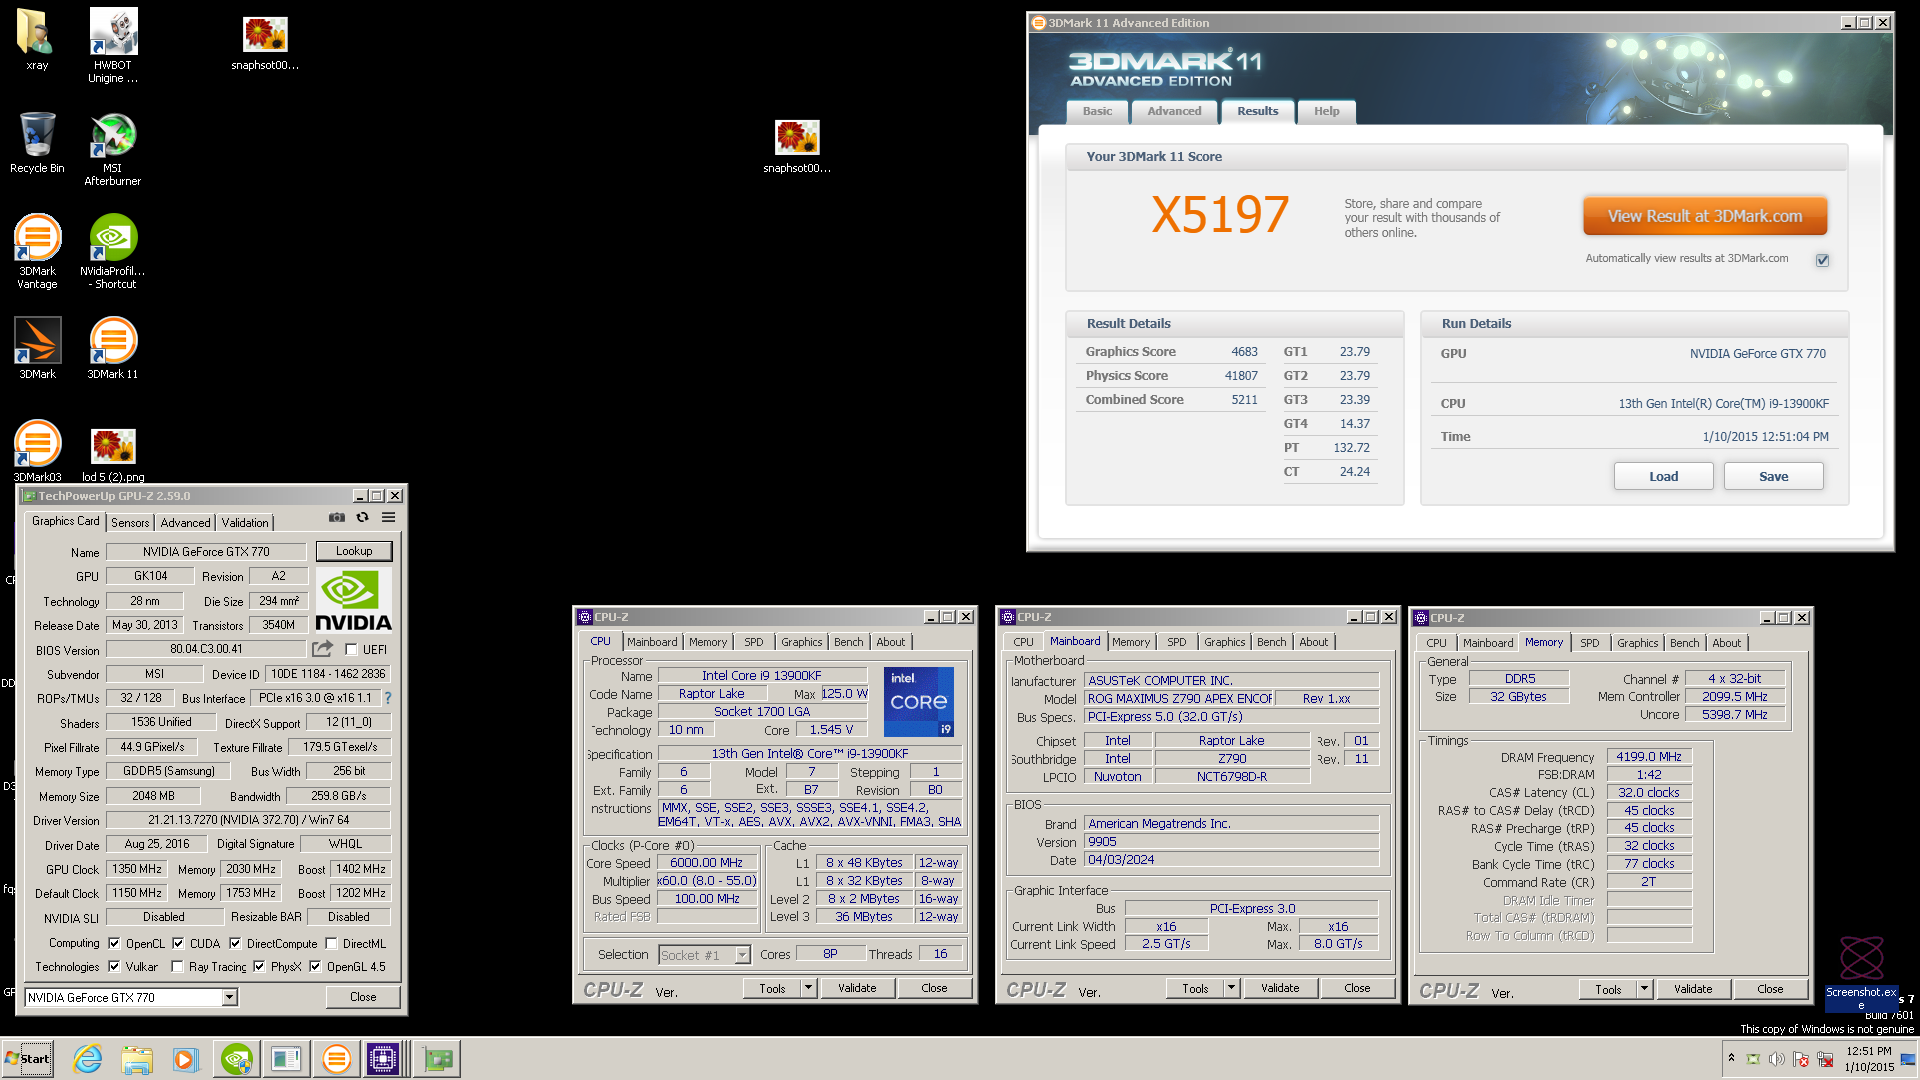Show hidden tray icons arrow

(1731, 1058)
